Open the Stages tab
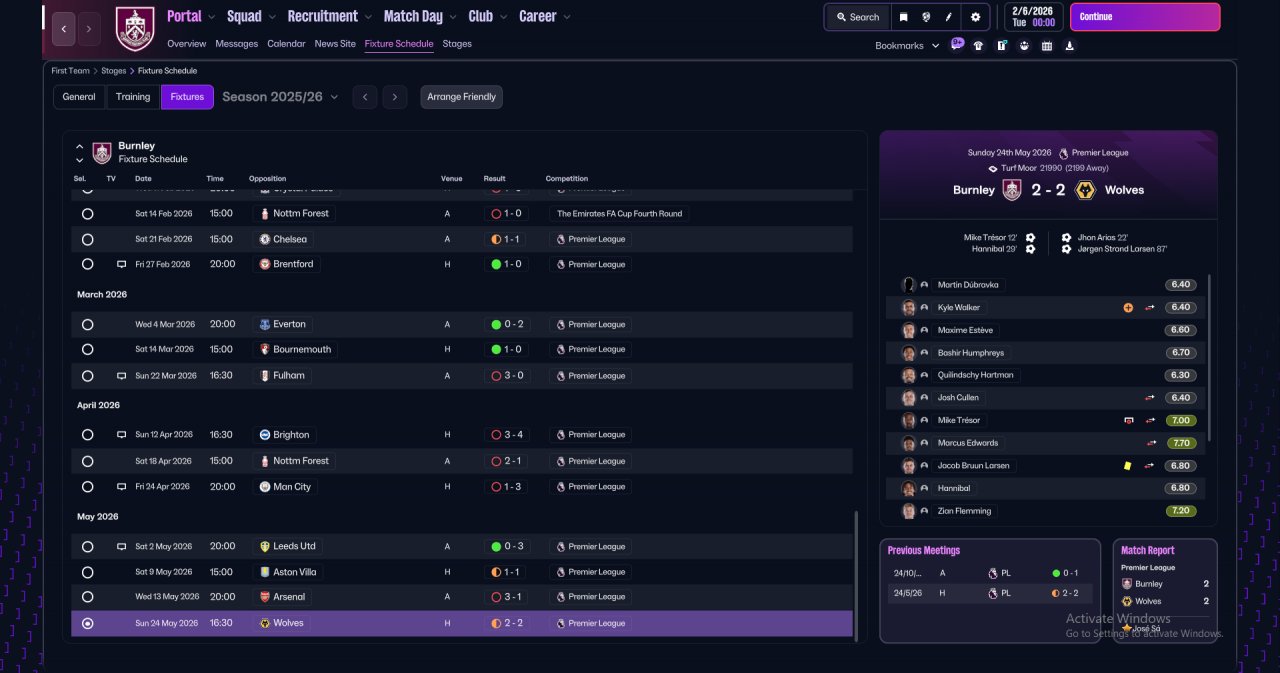Viewport: 1280px width, 673px height. click(457, 44)
